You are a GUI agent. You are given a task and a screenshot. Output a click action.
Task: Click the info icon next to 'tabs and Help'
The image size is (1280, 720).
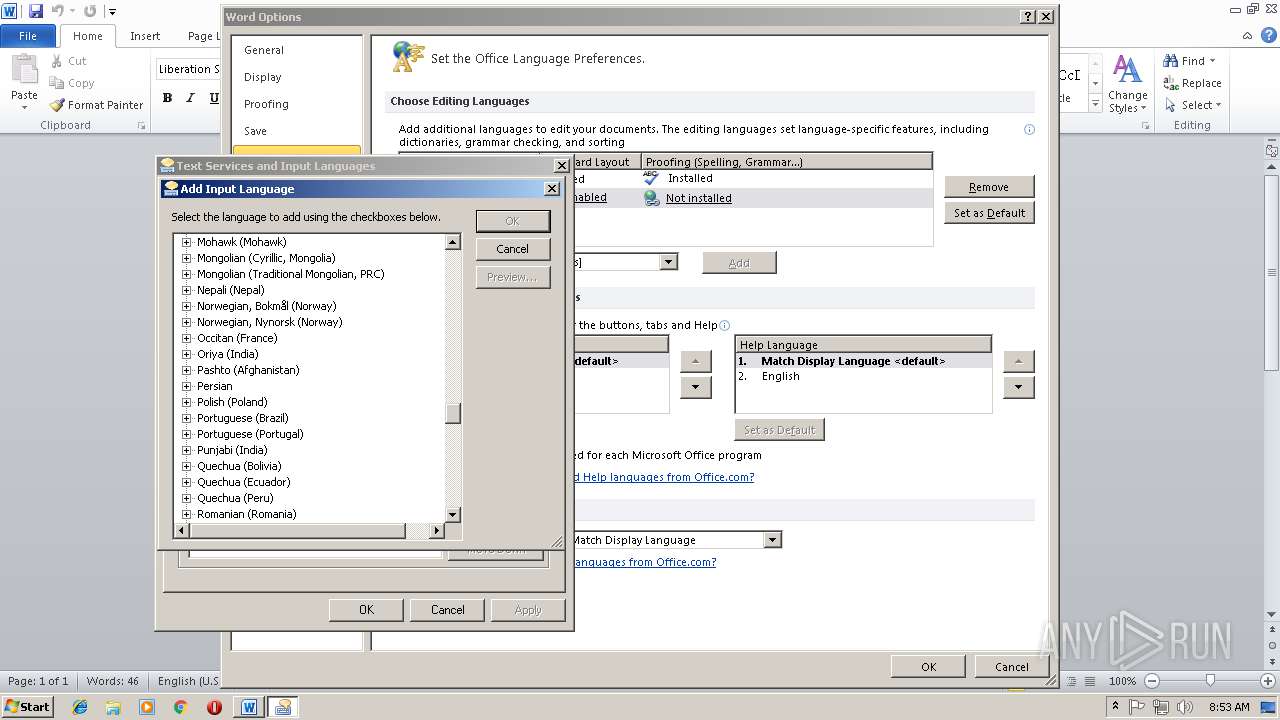pos(725,325)
